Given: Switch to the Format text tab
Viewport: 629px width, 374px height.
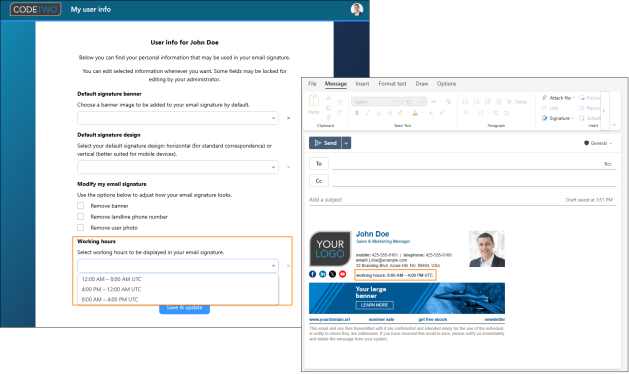Looking at the screenshot, I should (x=392, y=83).
